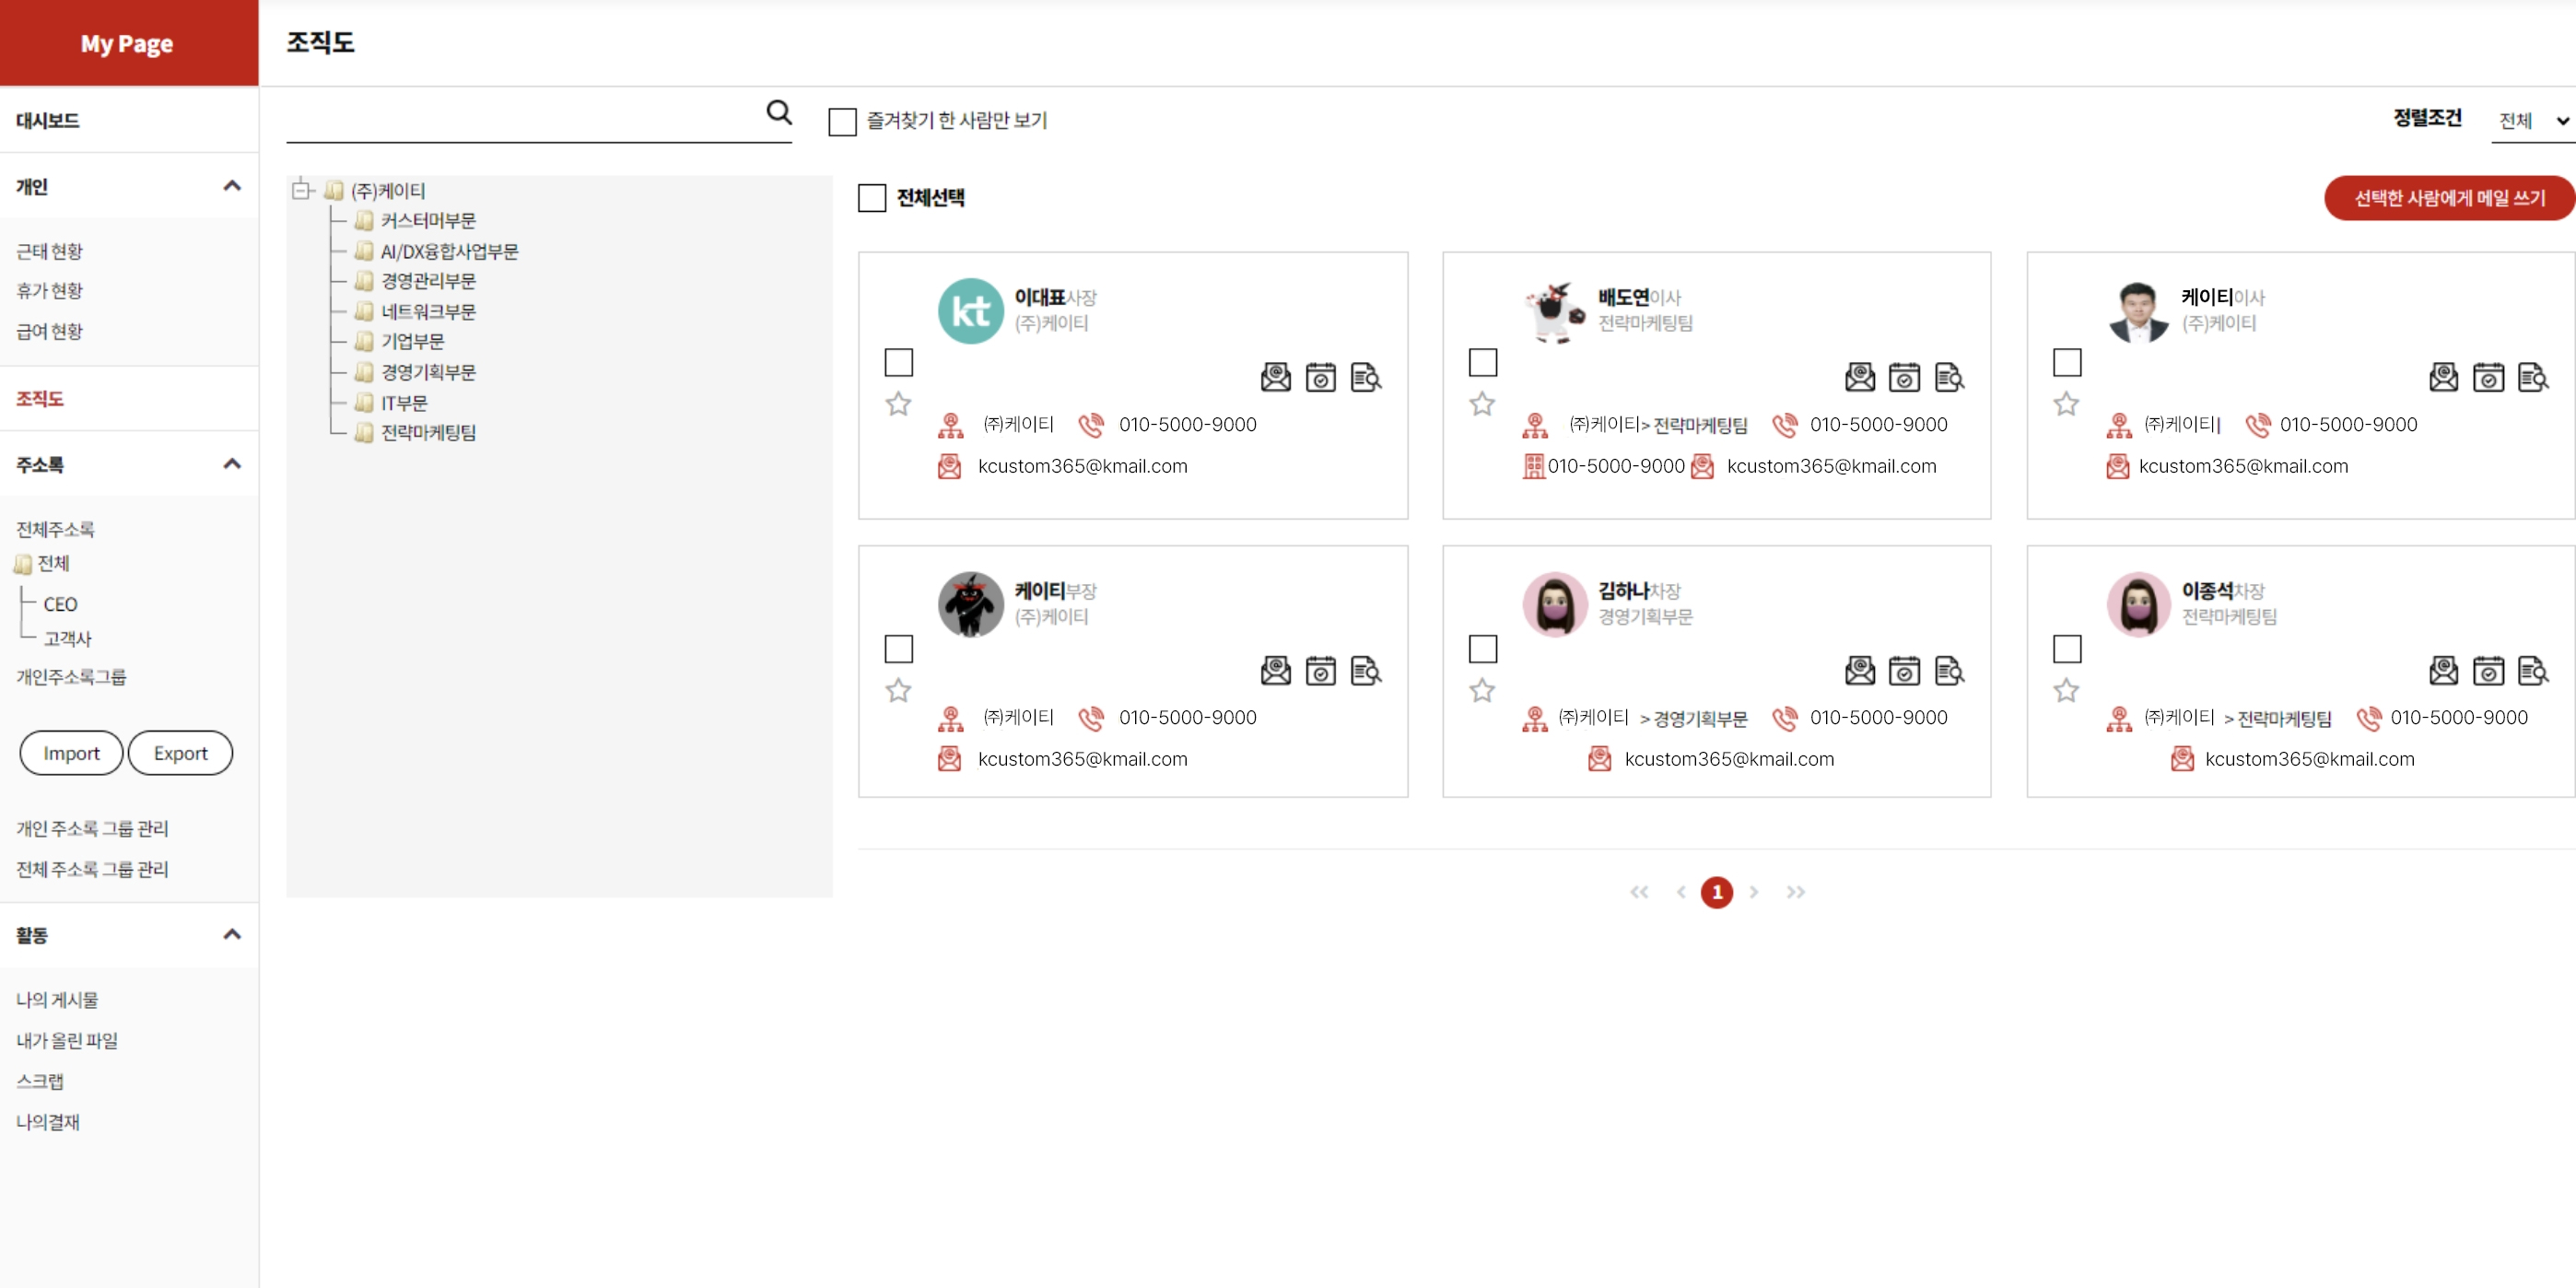Select 전략마케팅팀 in the org tree
Viewport: 2576px width, 1288px height.
pyautogui.click(x=428, y=432)
